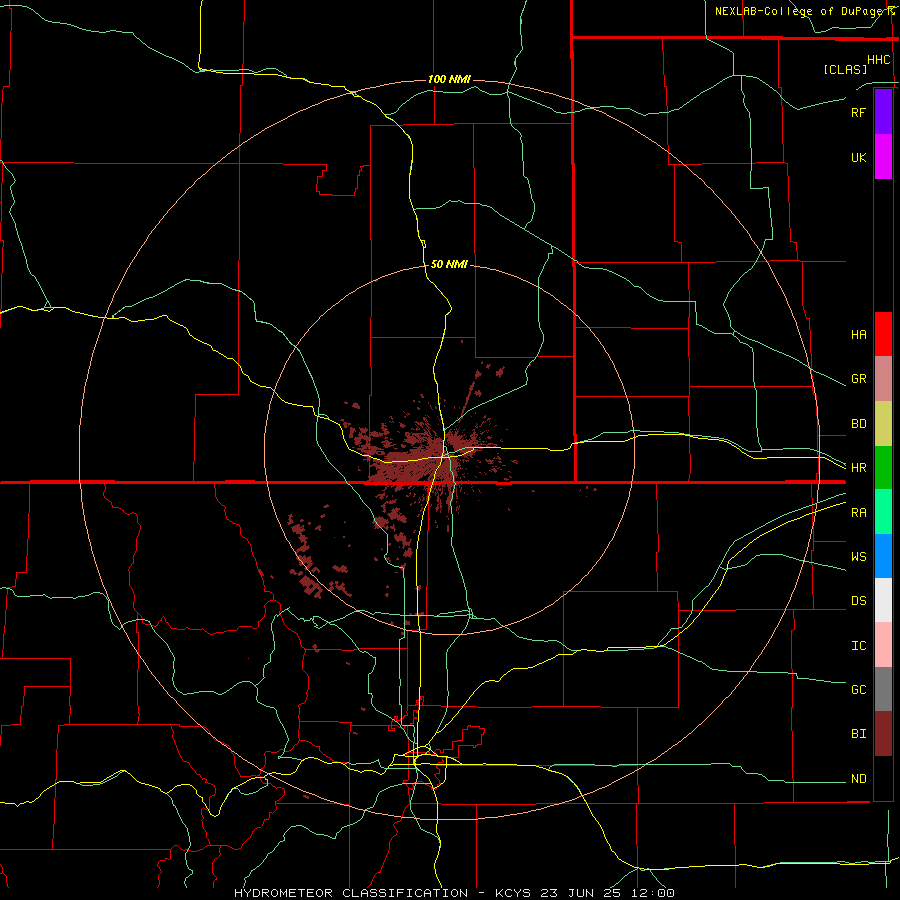Viewport: 900px width, 900px height.
Task: Pick the RA light-green legend swatch
Action: click(x=883, y=512)
